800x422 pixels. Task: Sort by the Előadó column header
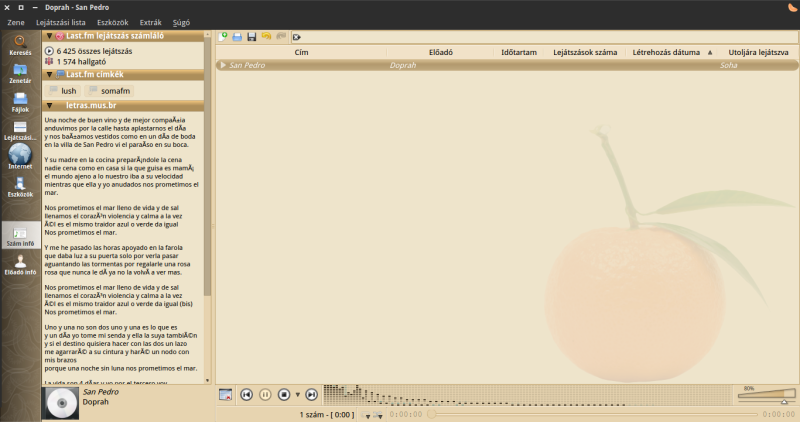(x=440, y=52)
